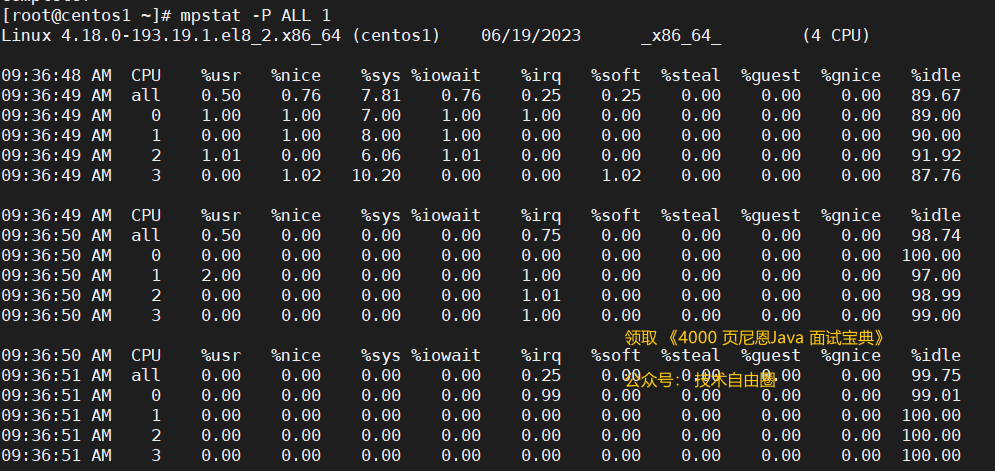Viewport: 995px width, 471px height.
Task: Click the %idle value '90.00'
Action: tap(936, 135)
